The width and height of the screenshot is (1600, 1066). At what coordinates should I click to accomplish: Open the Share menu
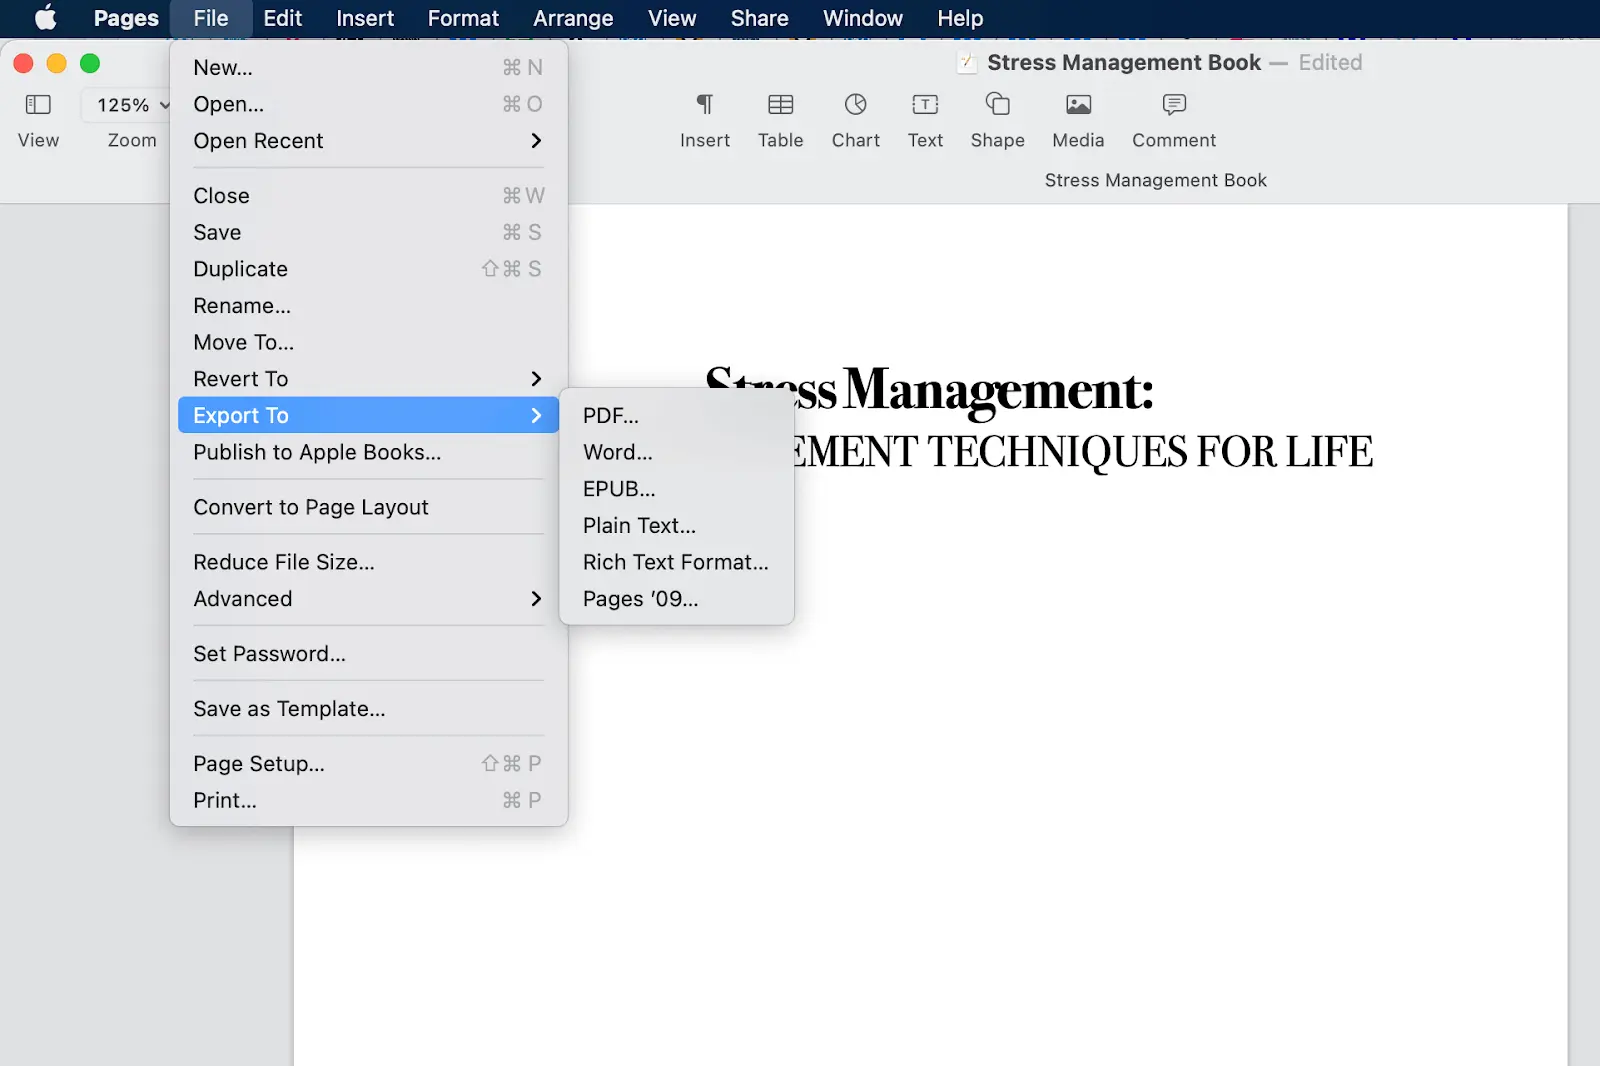[759, 18]
